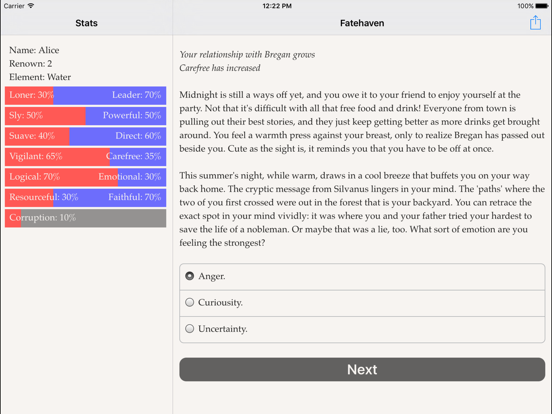Click the Logical versus Emotional bar
This screenshot has height=414, width=552.
(86, 177)
